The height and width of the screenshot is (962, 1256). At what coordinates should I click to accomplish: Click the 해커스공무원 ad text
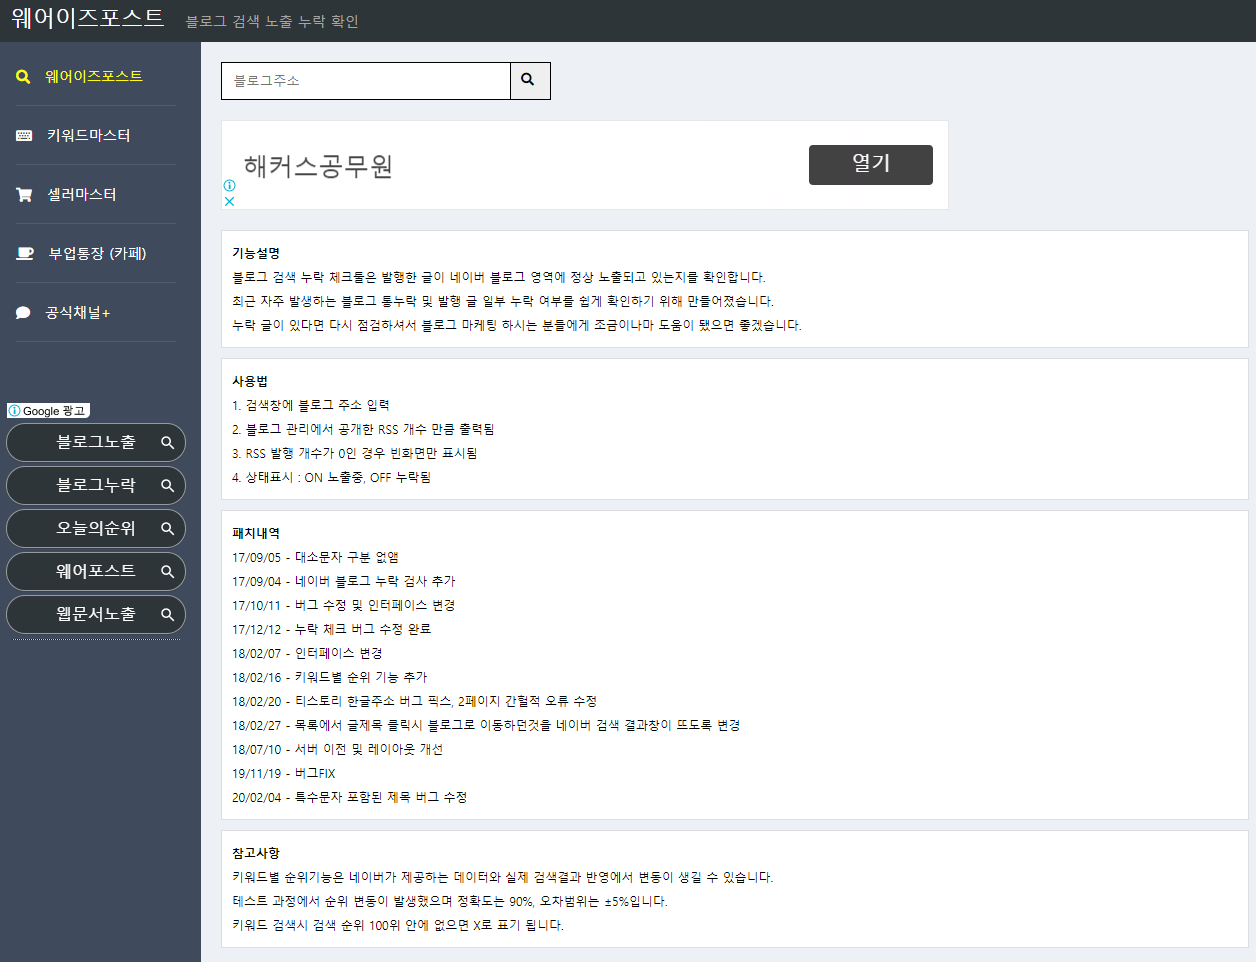click(318, 166)
